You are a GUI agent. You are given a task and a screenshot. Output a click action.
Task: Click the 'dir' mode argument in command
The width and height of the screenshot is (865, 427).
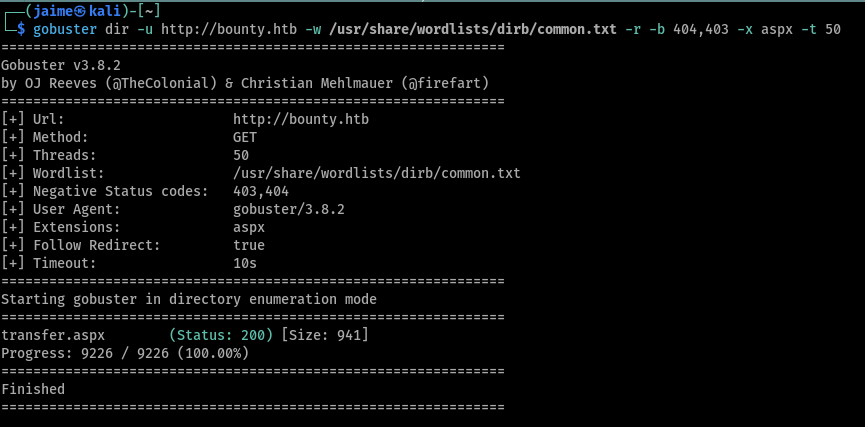117,29
